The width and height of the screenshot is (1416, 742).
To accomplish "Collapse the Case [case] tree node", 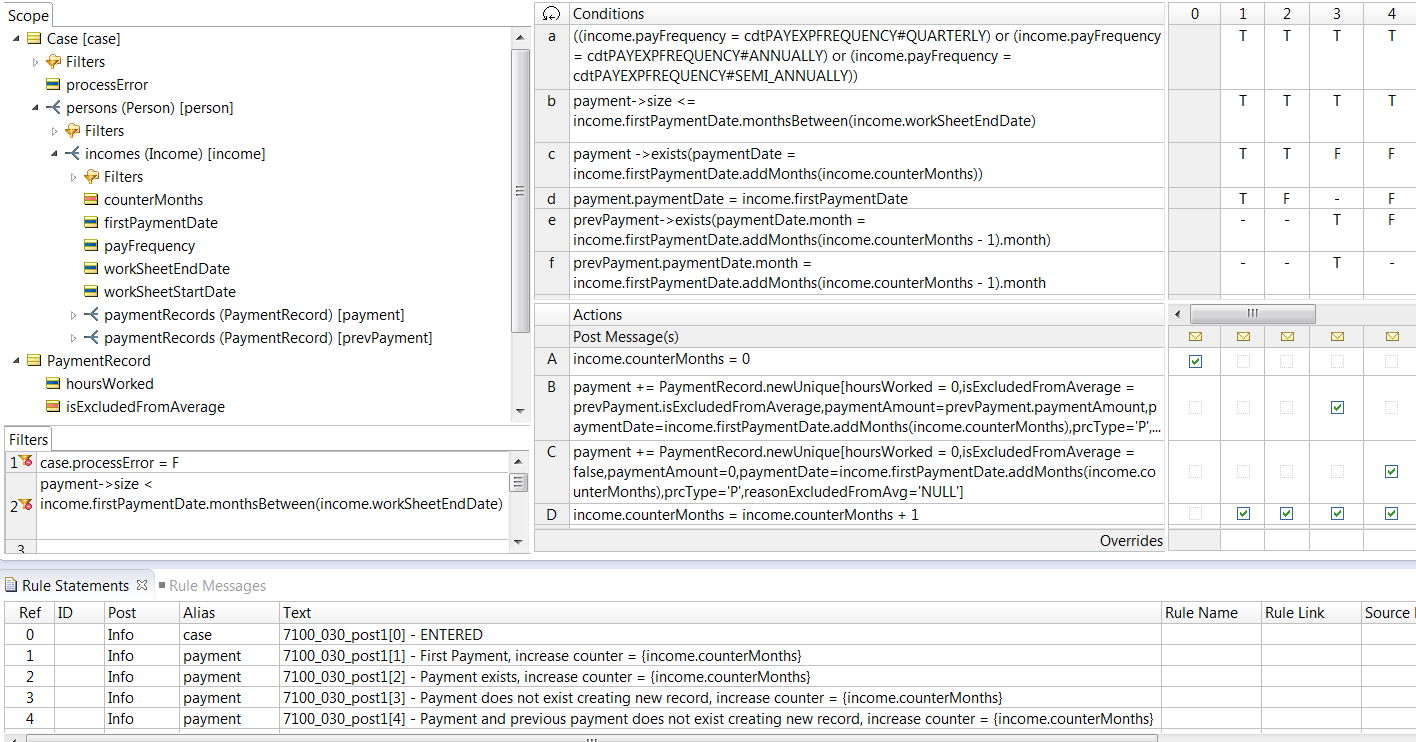I will click(x=17, y=39).
